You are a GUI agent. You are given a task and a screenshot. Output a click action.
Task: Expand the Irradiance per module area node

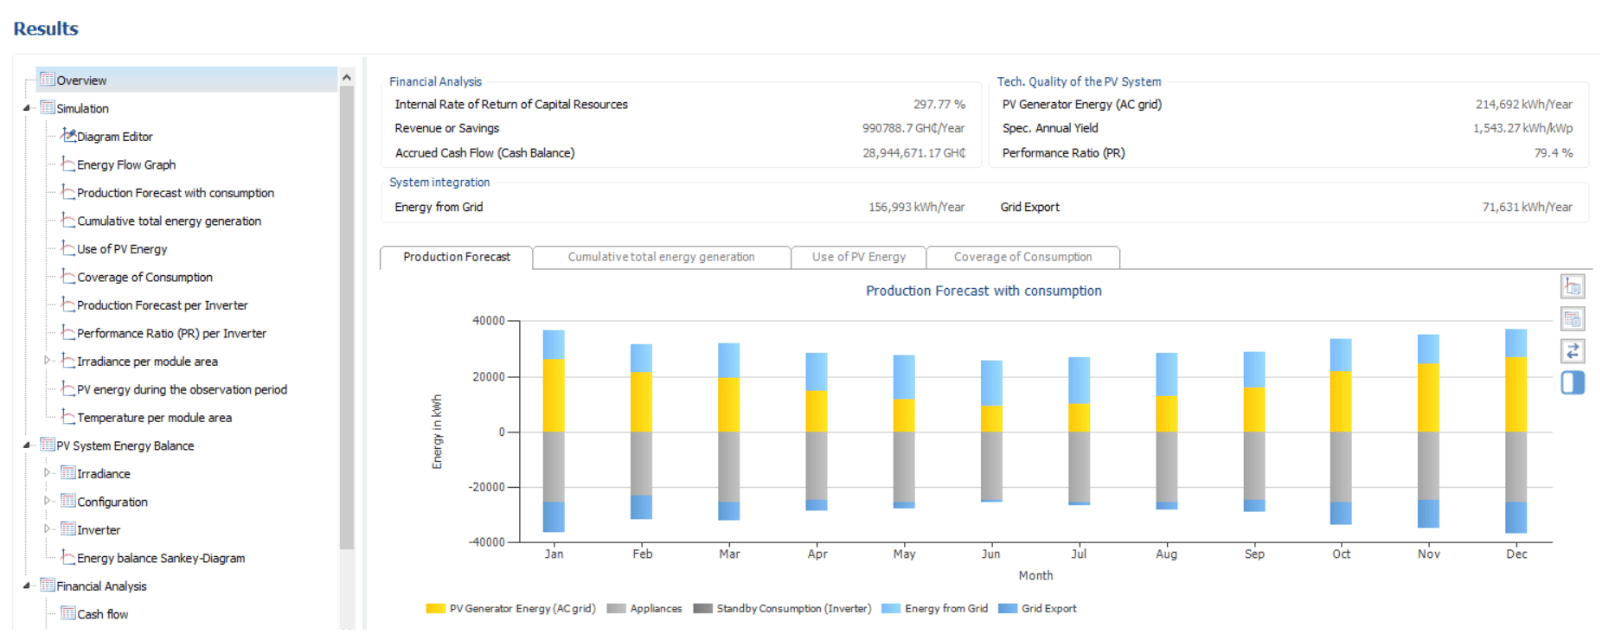pos(47,360)
